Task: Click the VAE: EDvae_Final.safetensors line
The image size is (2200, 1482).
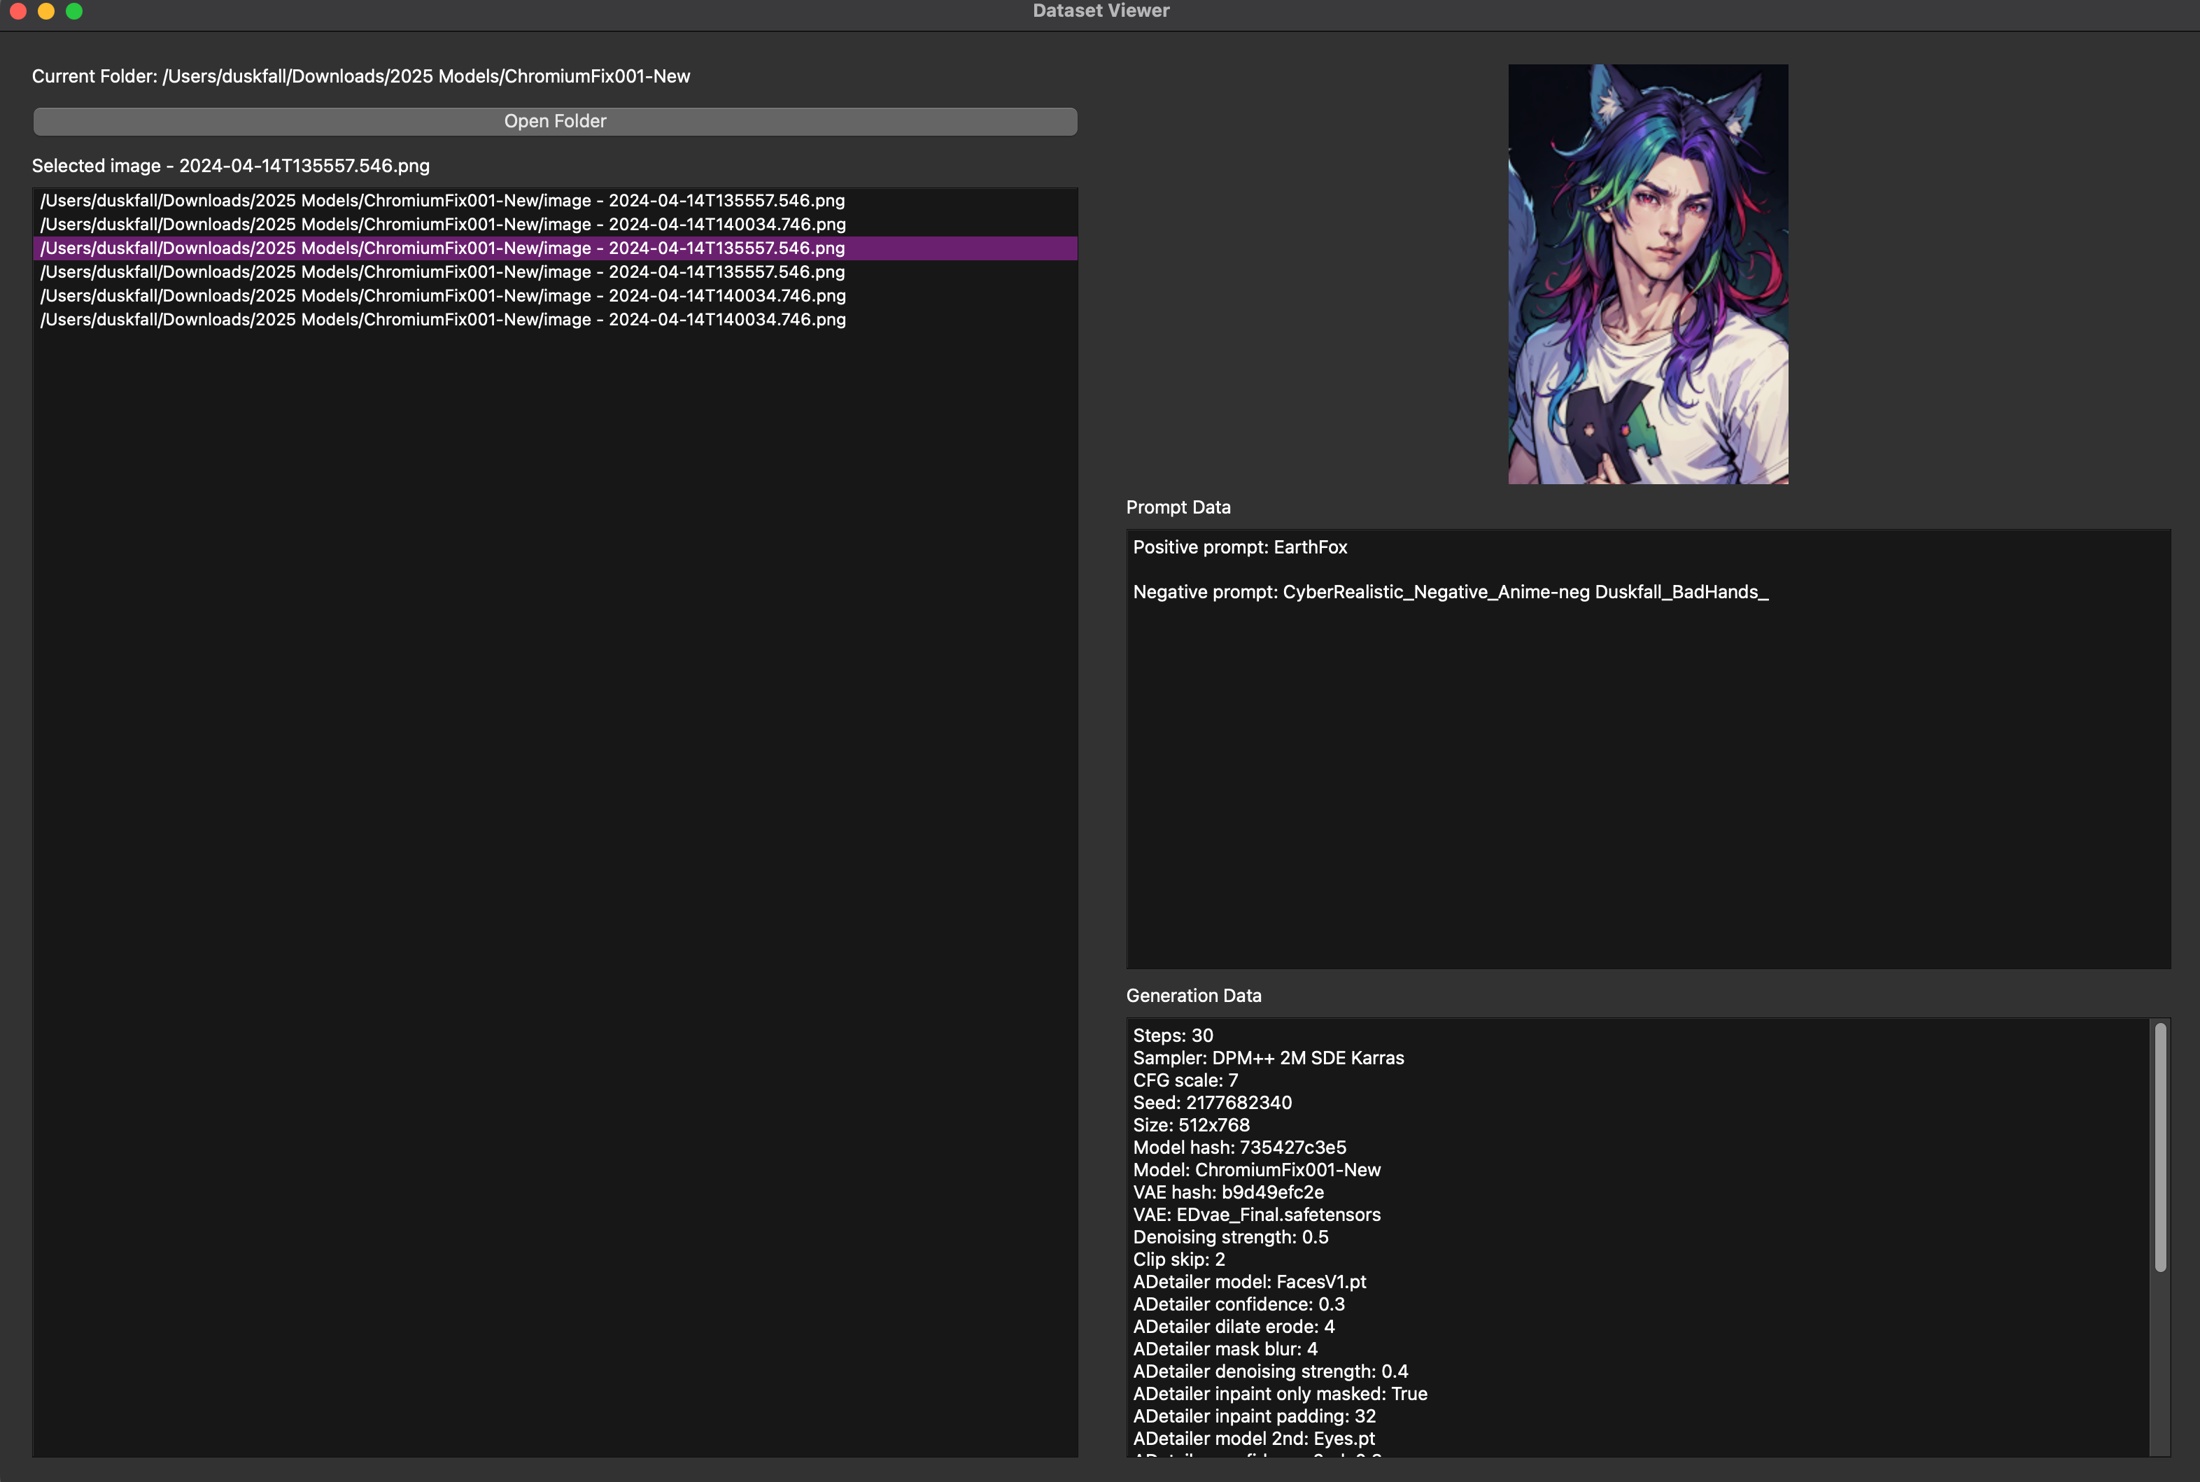Action: click(1257, 1214)
